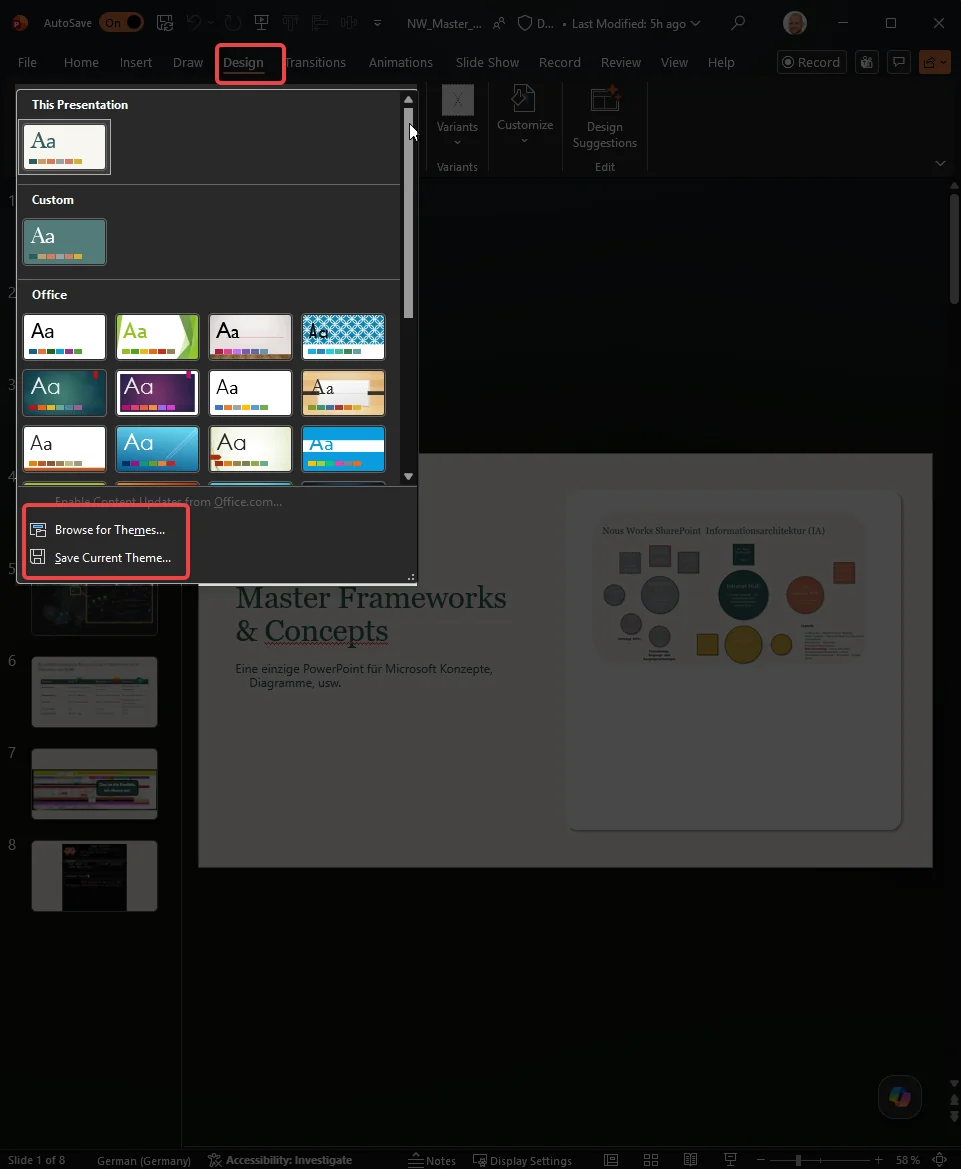This screenshot has height=1169, width=961.
Task: Open Display Settings
Action: [523, 1160]
